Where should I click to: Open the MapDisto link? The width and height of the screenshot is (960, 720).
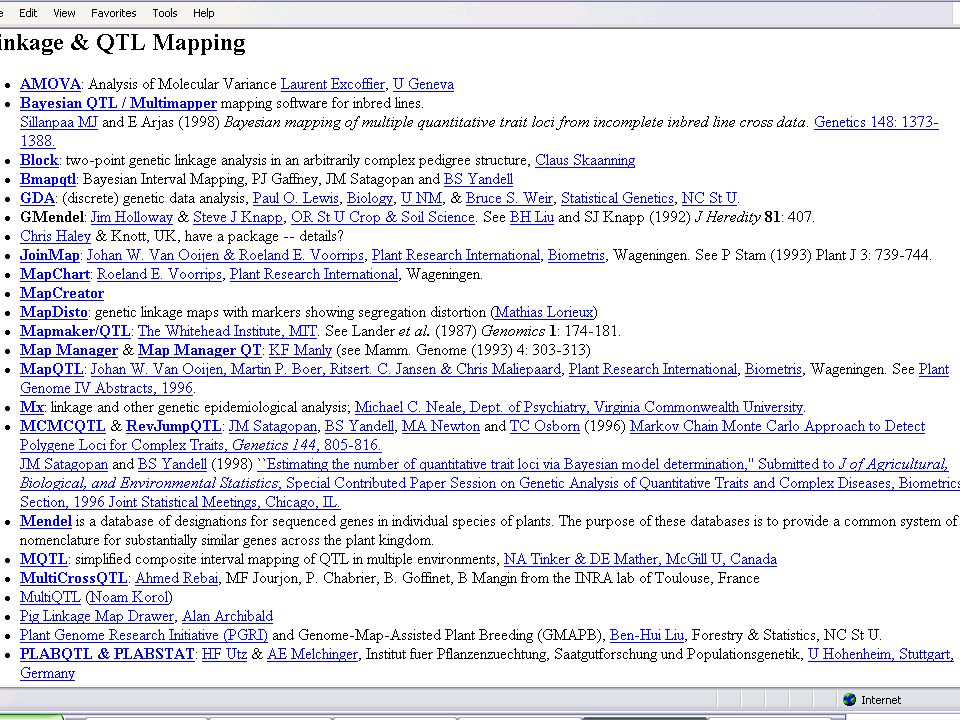[53, 312]
